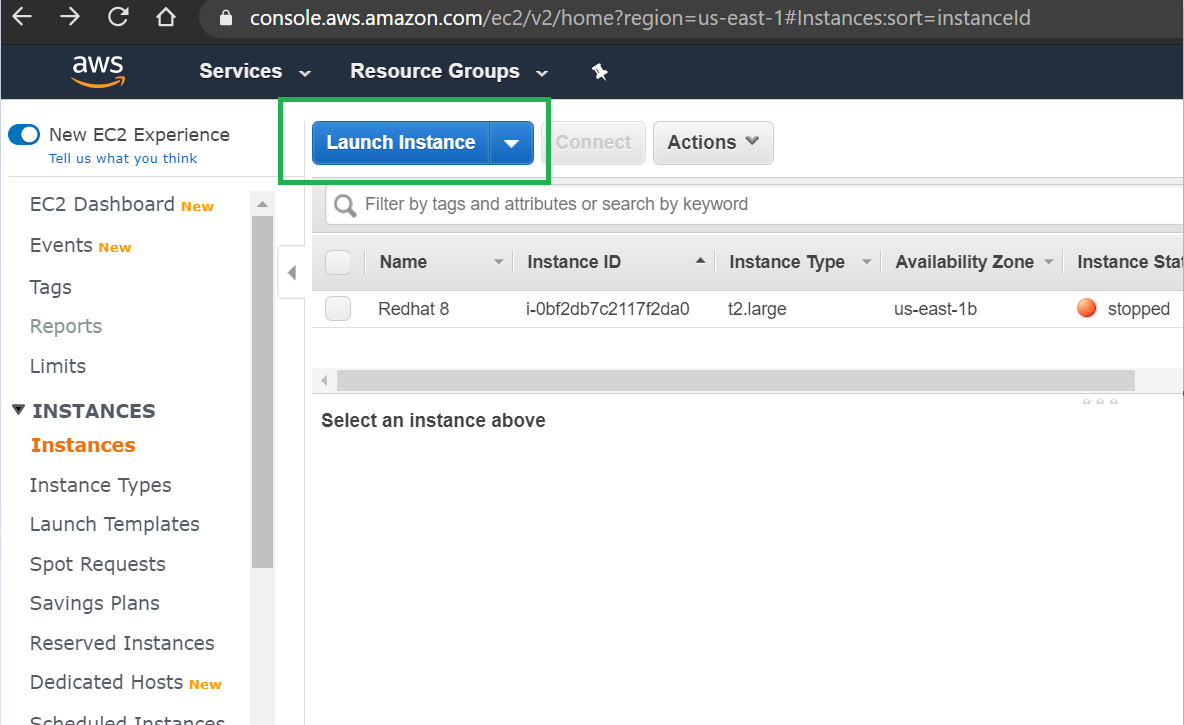Click the Launch Instance button
Screen dimensions: 1184x725
click(x=401, y=143)
